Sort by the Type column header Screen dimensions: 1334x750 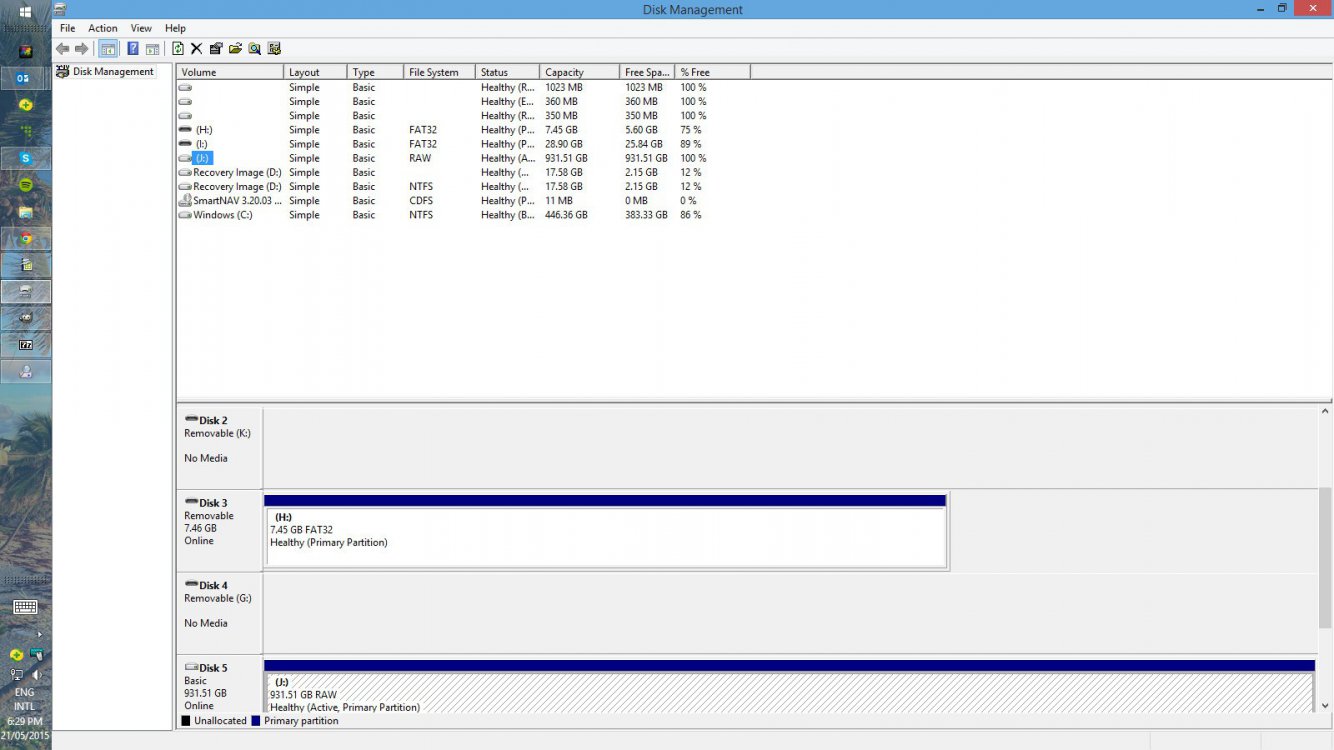(375, 72)
